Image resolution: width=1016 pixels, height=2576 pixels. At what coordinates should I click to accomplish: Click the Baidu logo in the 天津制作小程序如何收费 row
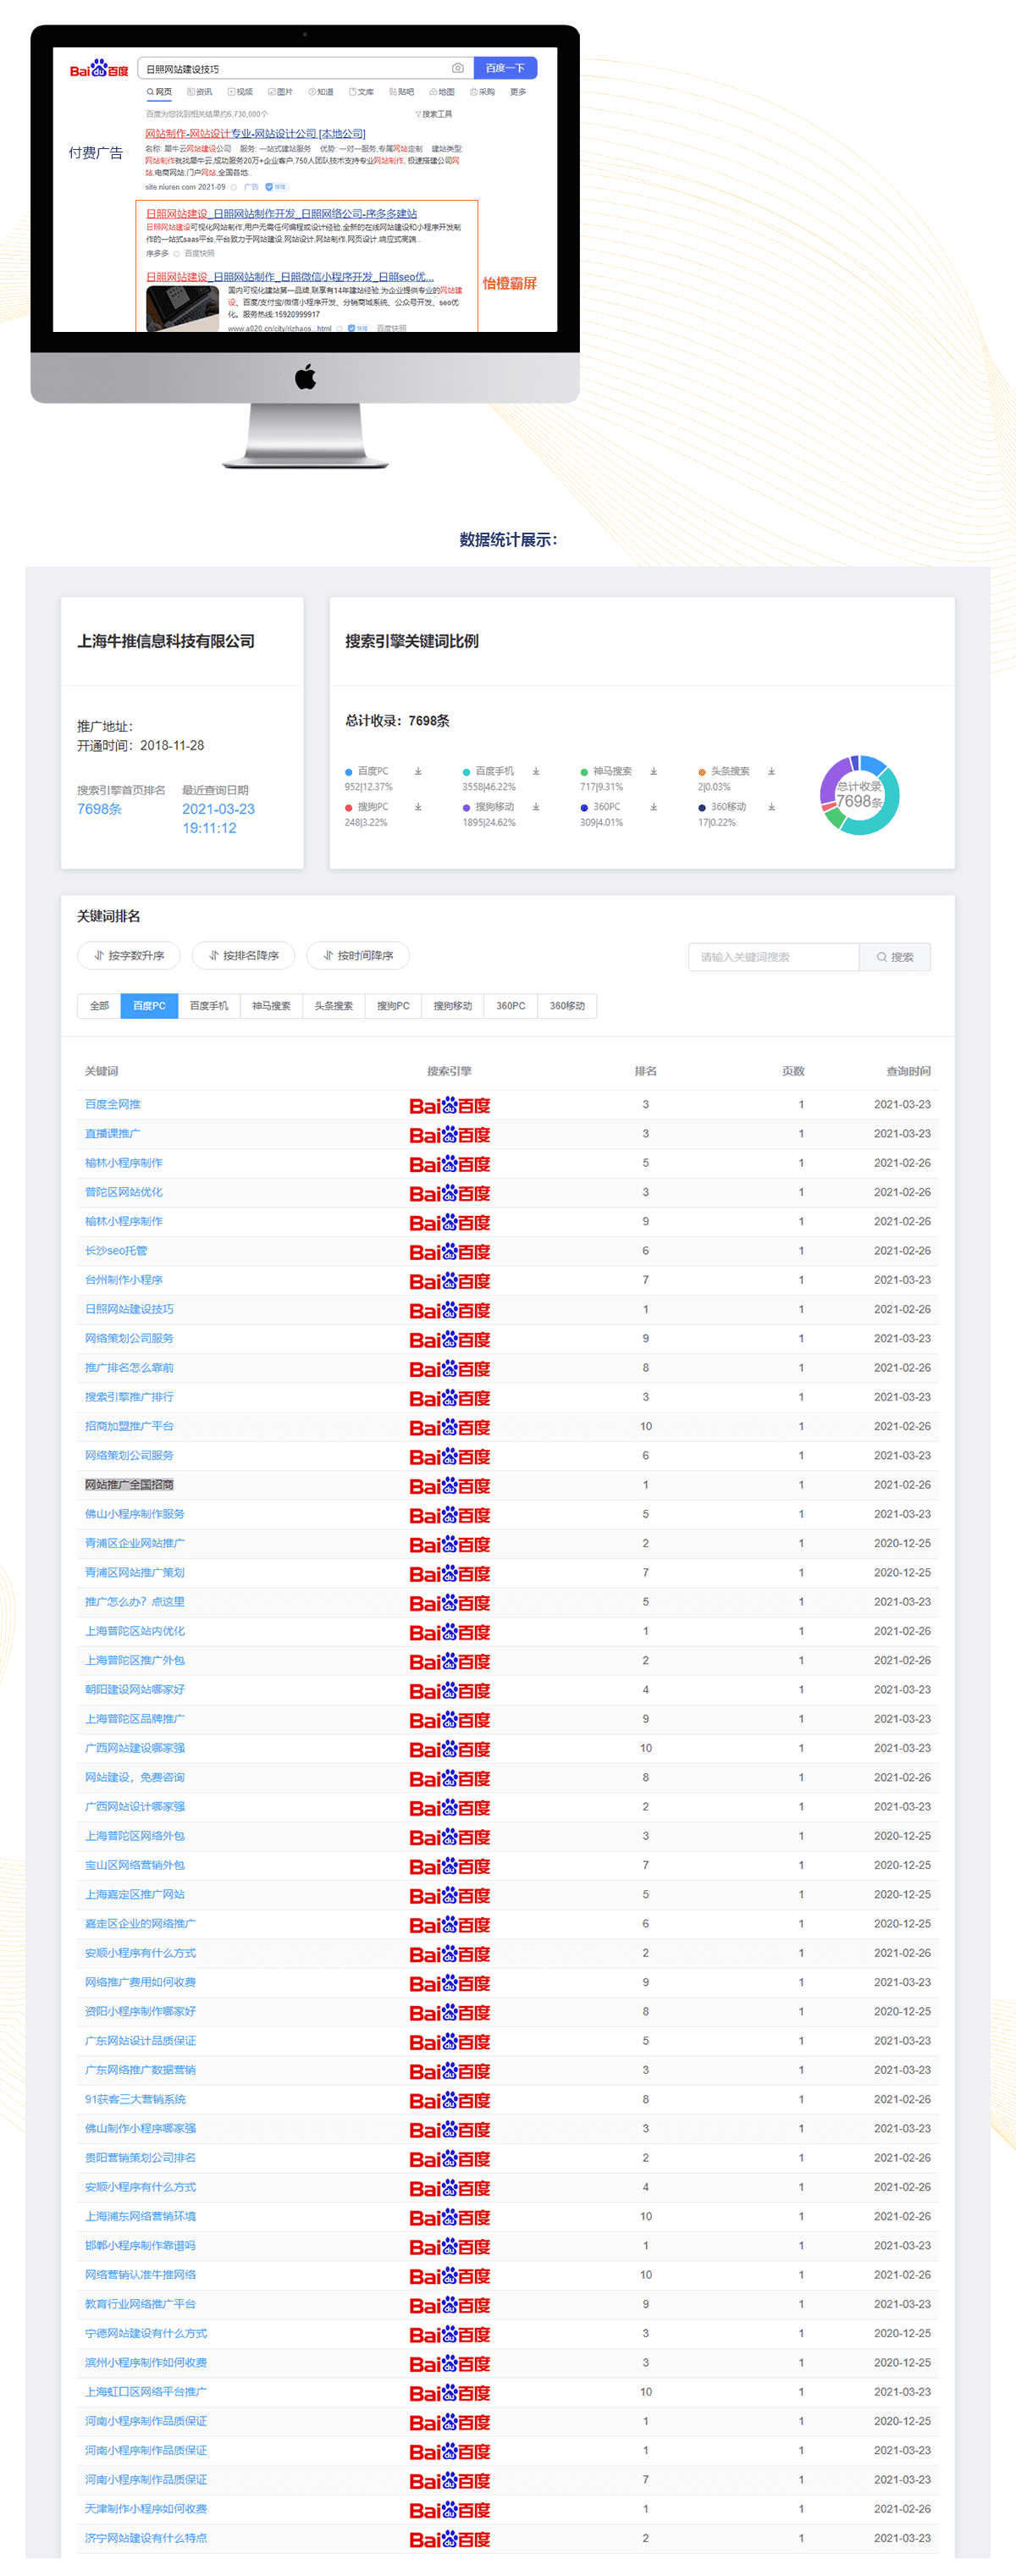450,2509
